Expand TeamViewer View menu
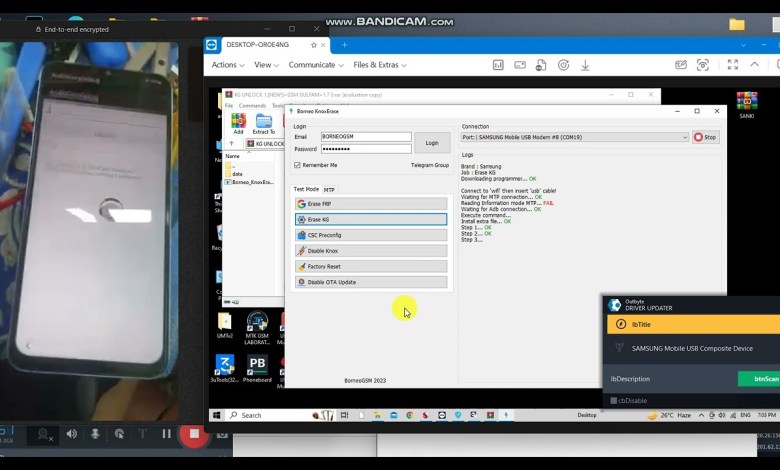This screenshot has width=780, height=470. click(x=266, y=65)
